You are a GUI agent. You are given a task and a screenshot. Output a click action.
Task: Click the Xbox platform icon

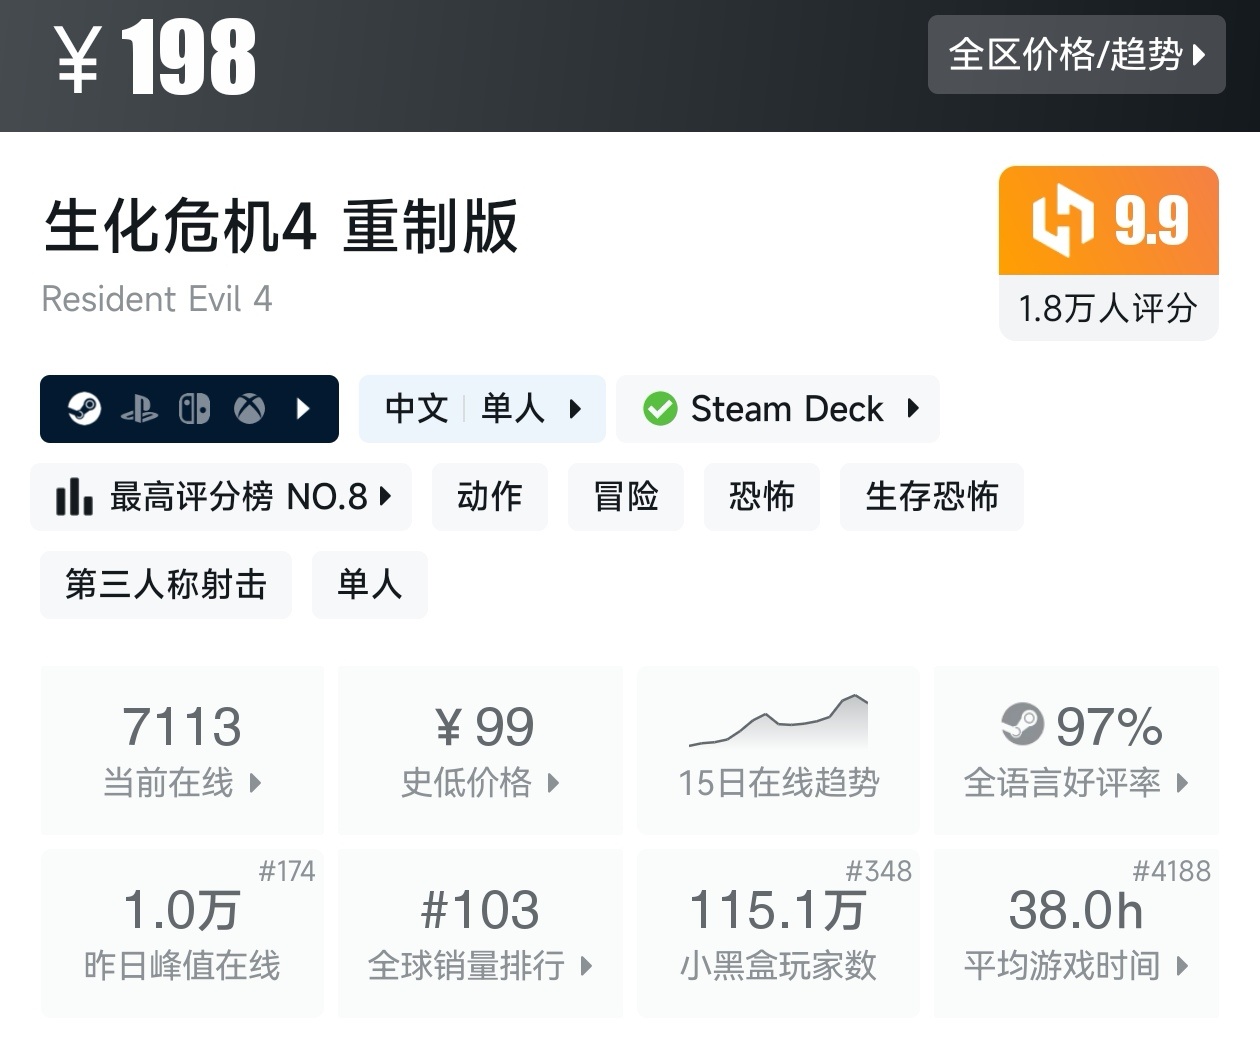click(x=249, y=409)
